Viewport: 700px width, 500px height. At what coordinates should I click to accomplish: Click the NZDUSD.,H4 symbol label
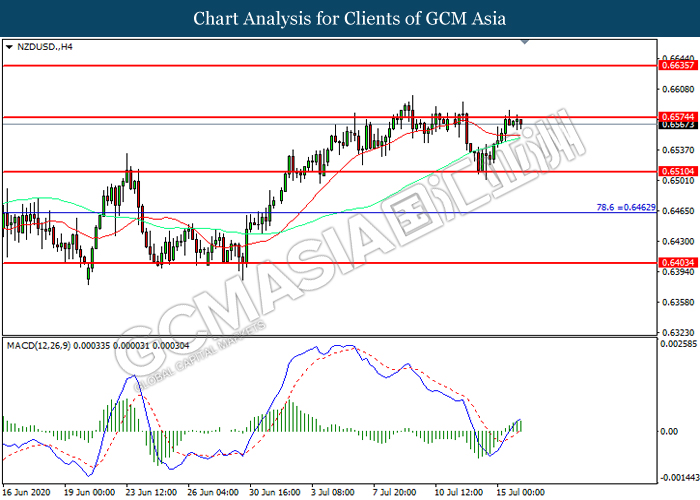tap(45, 47)
